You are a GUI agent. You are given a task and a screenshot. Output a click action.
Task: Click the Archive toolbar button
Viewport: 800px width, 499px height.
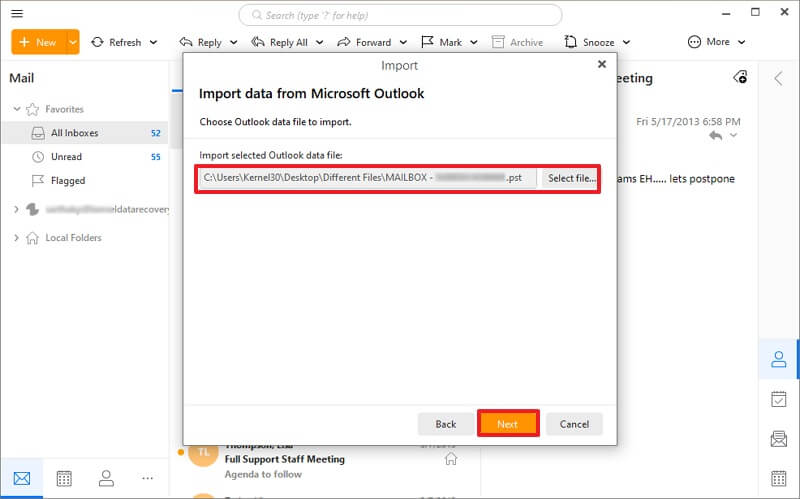coord(517,42)
